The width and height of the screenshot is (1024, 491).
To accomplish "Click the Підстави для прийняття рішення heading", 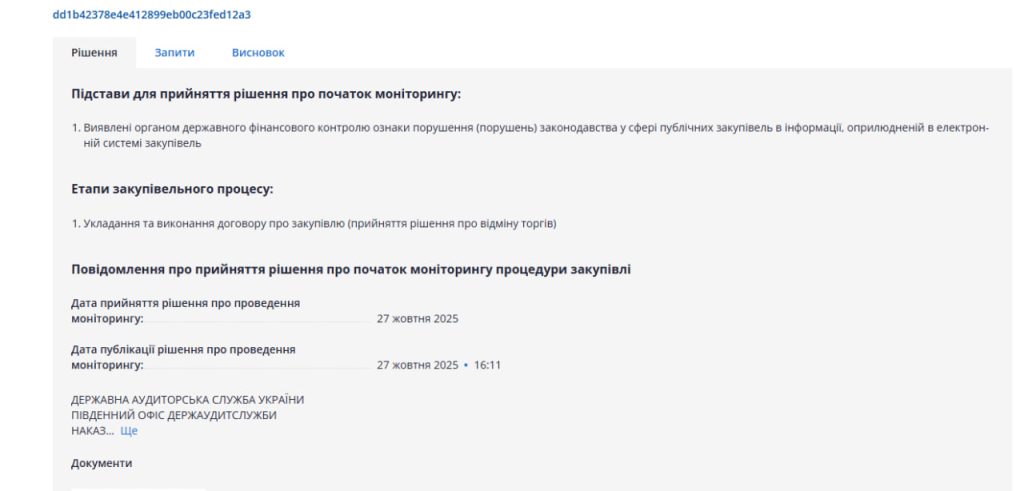I will click(x=265, y=94).
